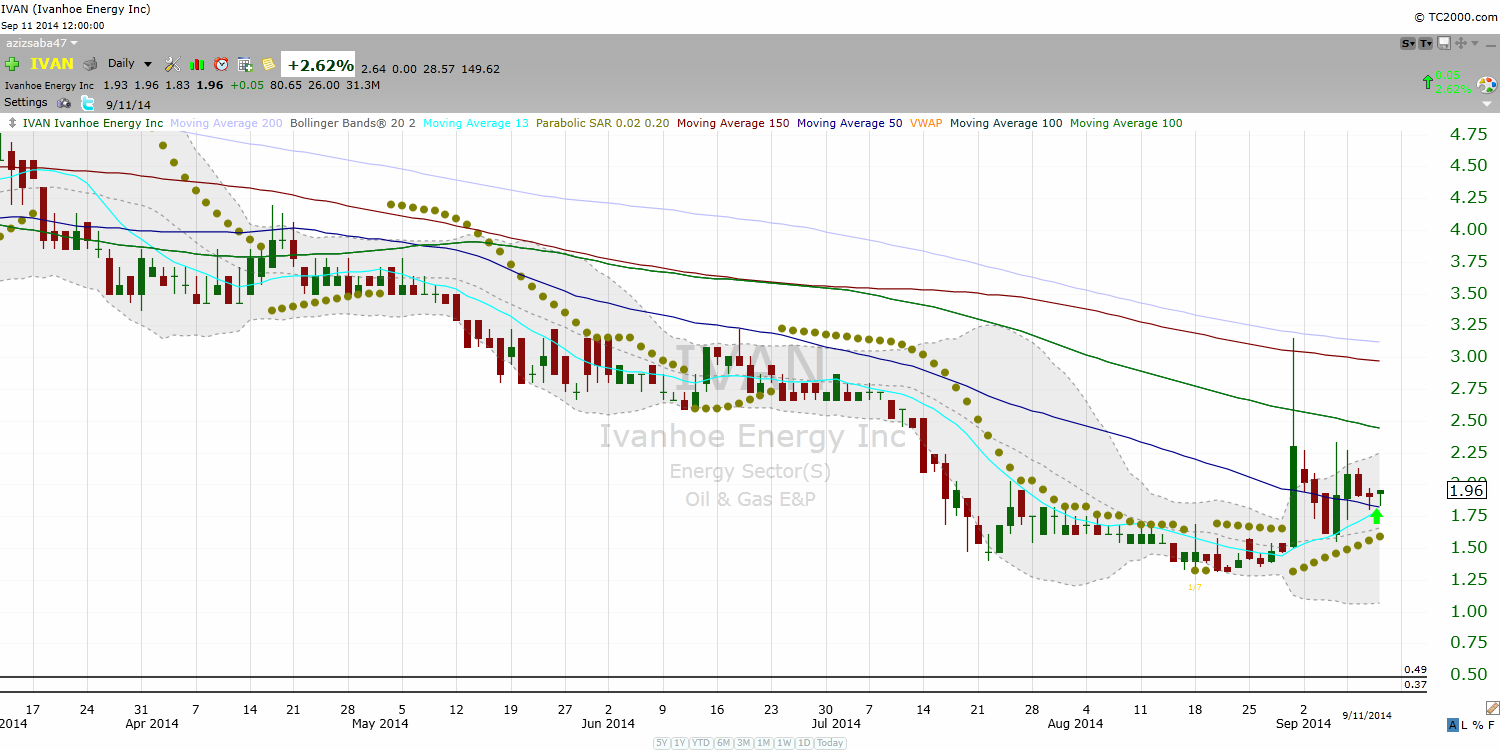Expand the white arrow below the palette
Viewport: 1500px width, 750px height.
pos(1489,104)
